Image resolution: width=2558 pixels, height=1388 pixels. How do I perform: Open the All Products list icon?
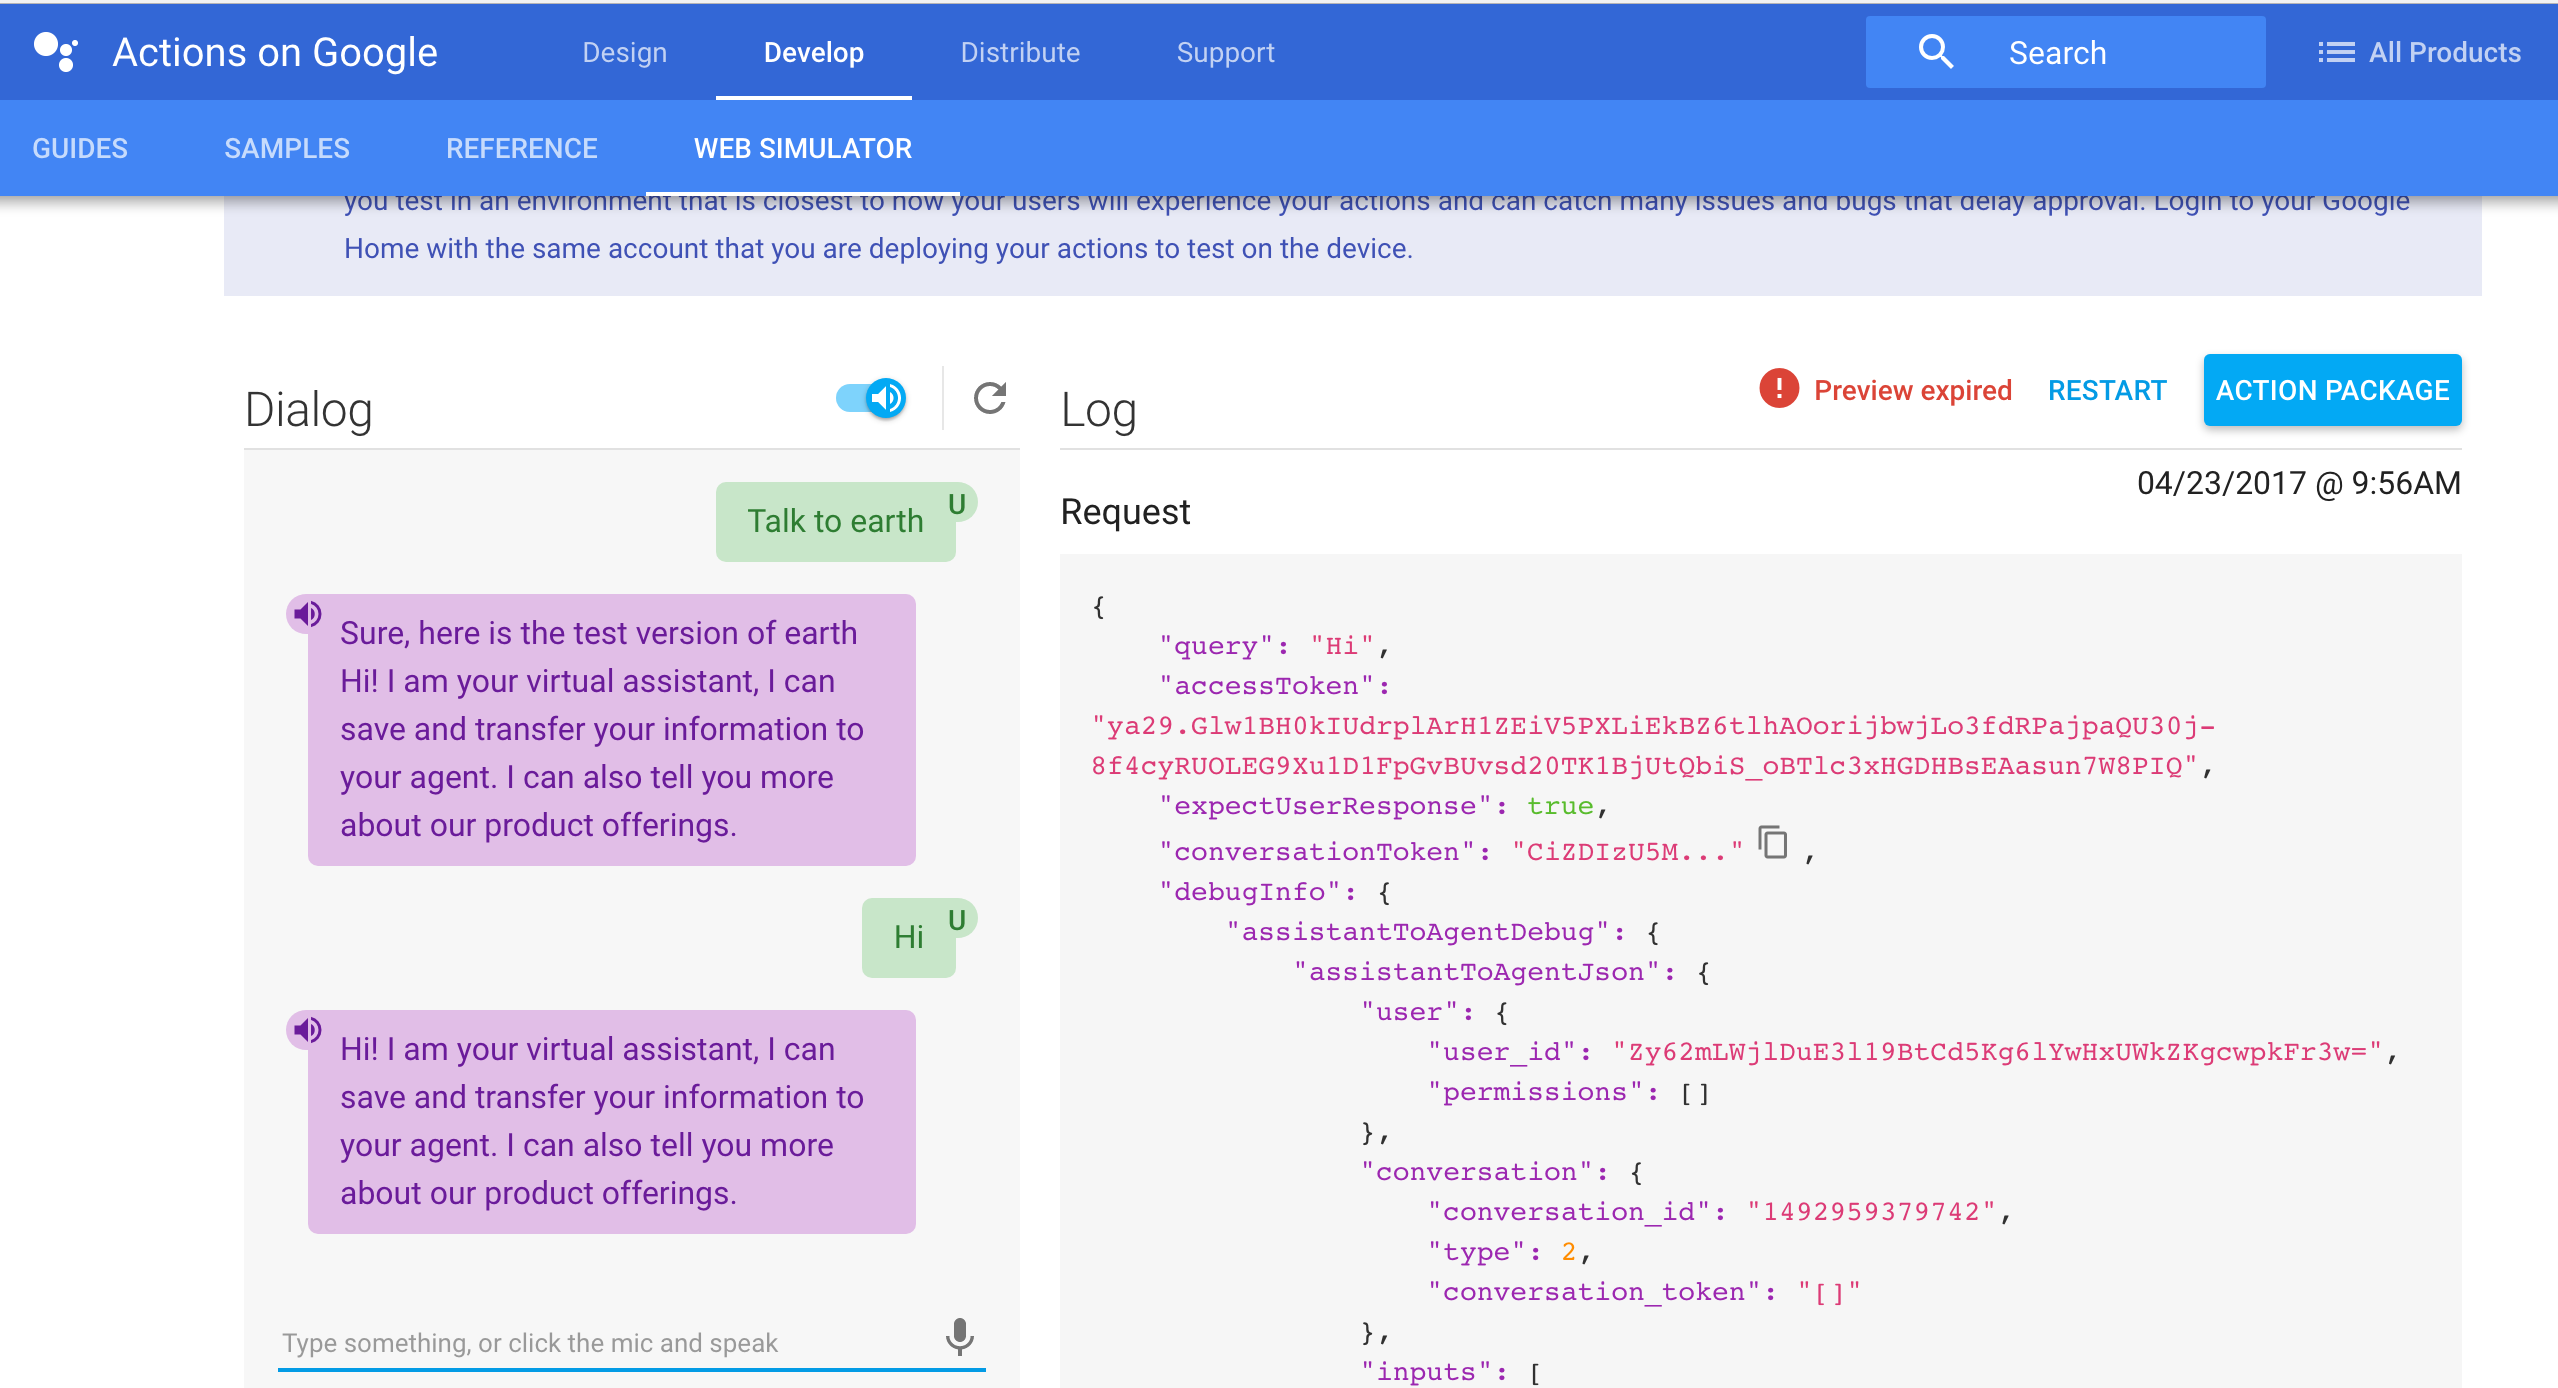coord(2336,52)
